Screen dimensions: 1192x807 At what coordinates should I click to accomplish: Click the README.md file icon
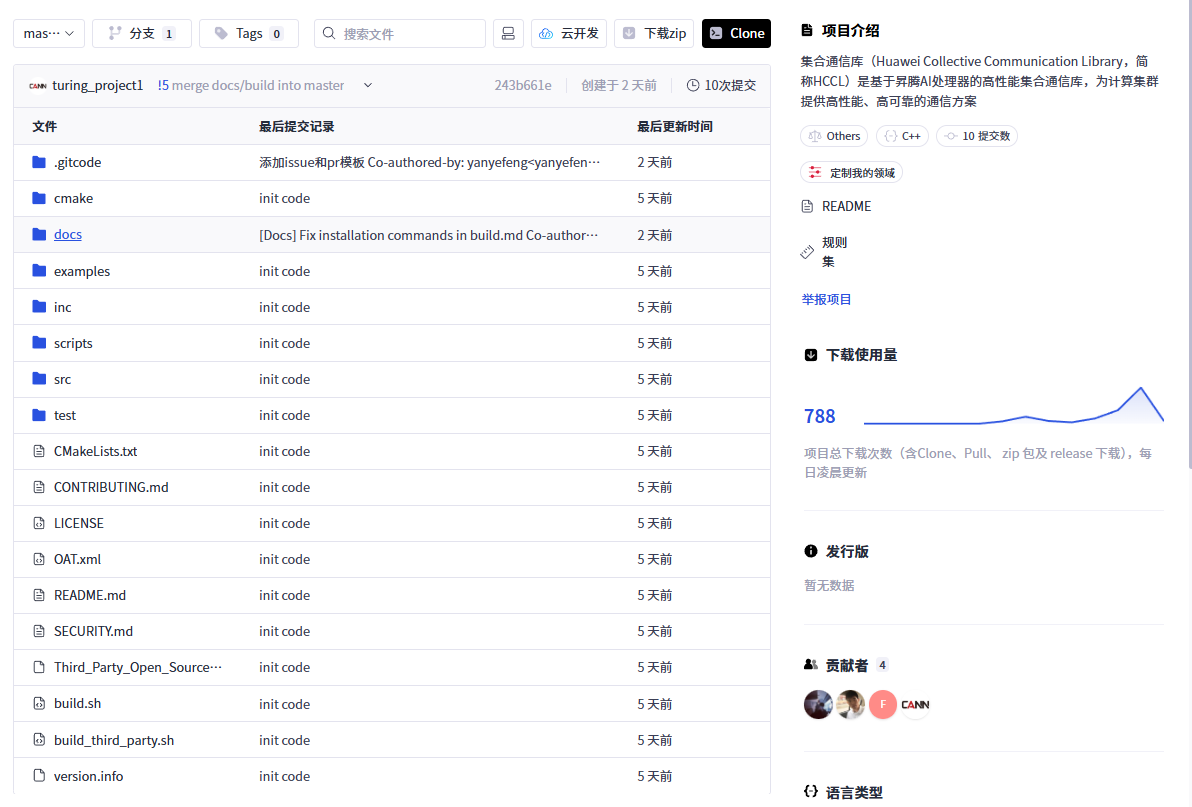pos(39,595)
